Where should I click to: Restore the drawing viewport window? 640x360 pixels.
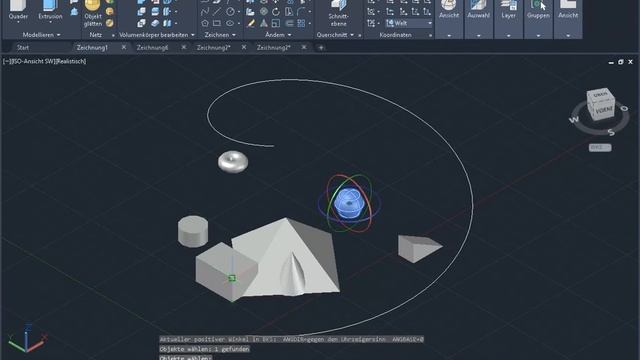tap(620, 62)
